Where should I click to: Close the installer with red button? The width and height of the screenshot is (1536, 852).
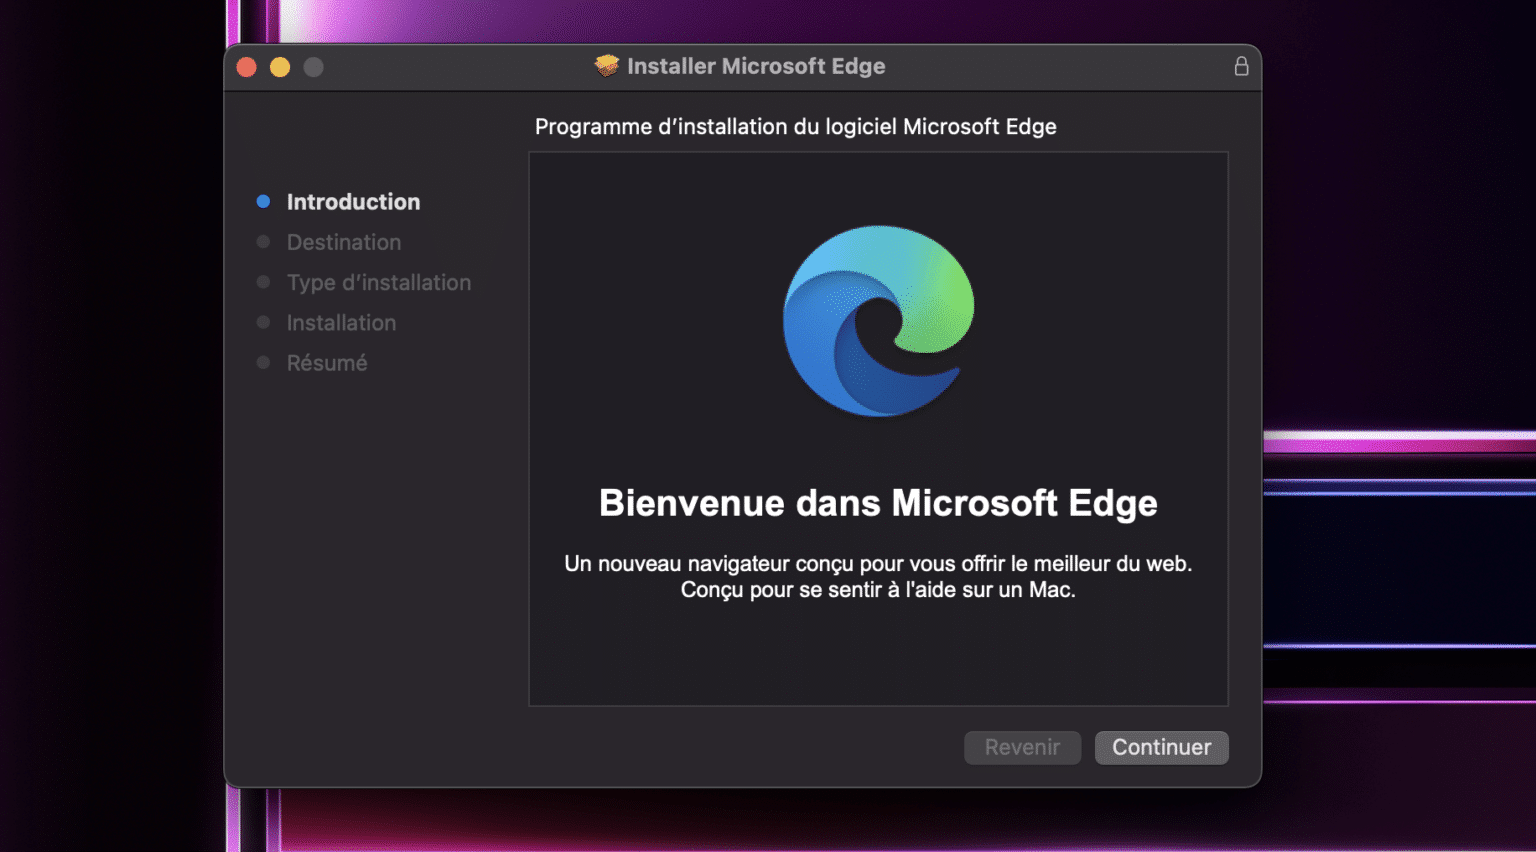(x=246, y=67)
